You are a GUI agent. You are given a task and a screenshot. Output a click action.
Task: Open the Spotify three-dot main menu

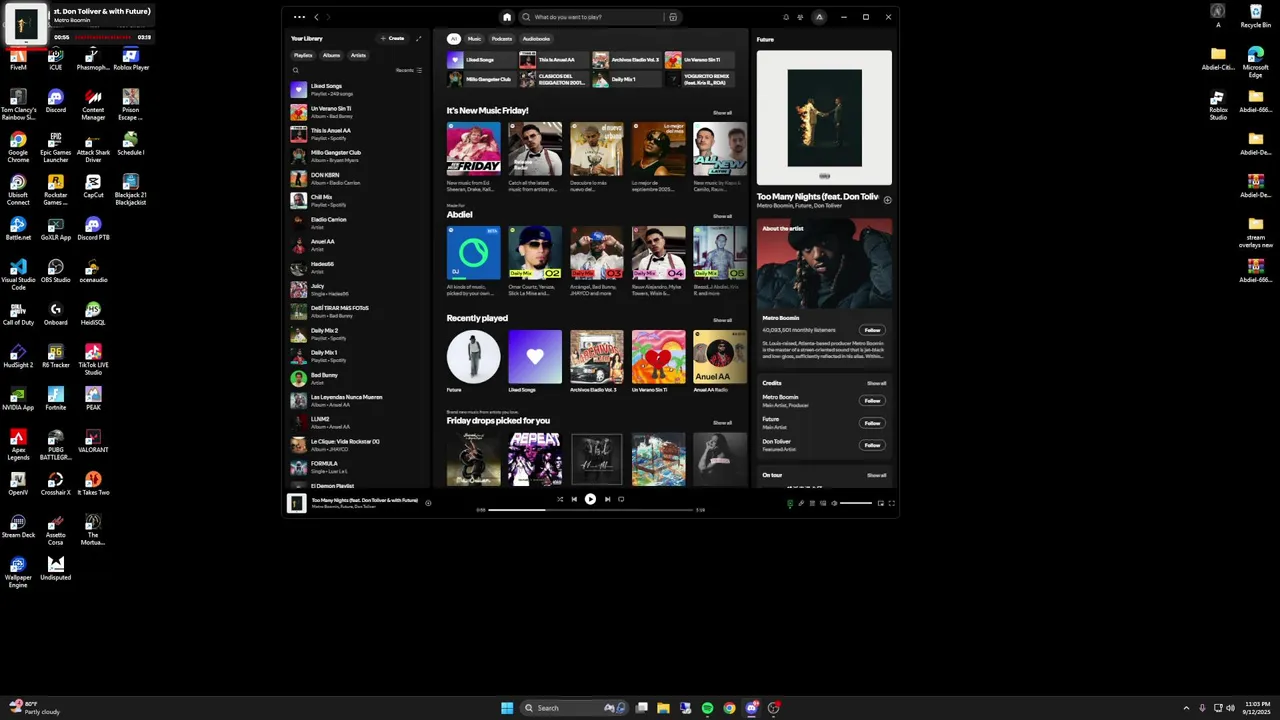tap(299, 17)
